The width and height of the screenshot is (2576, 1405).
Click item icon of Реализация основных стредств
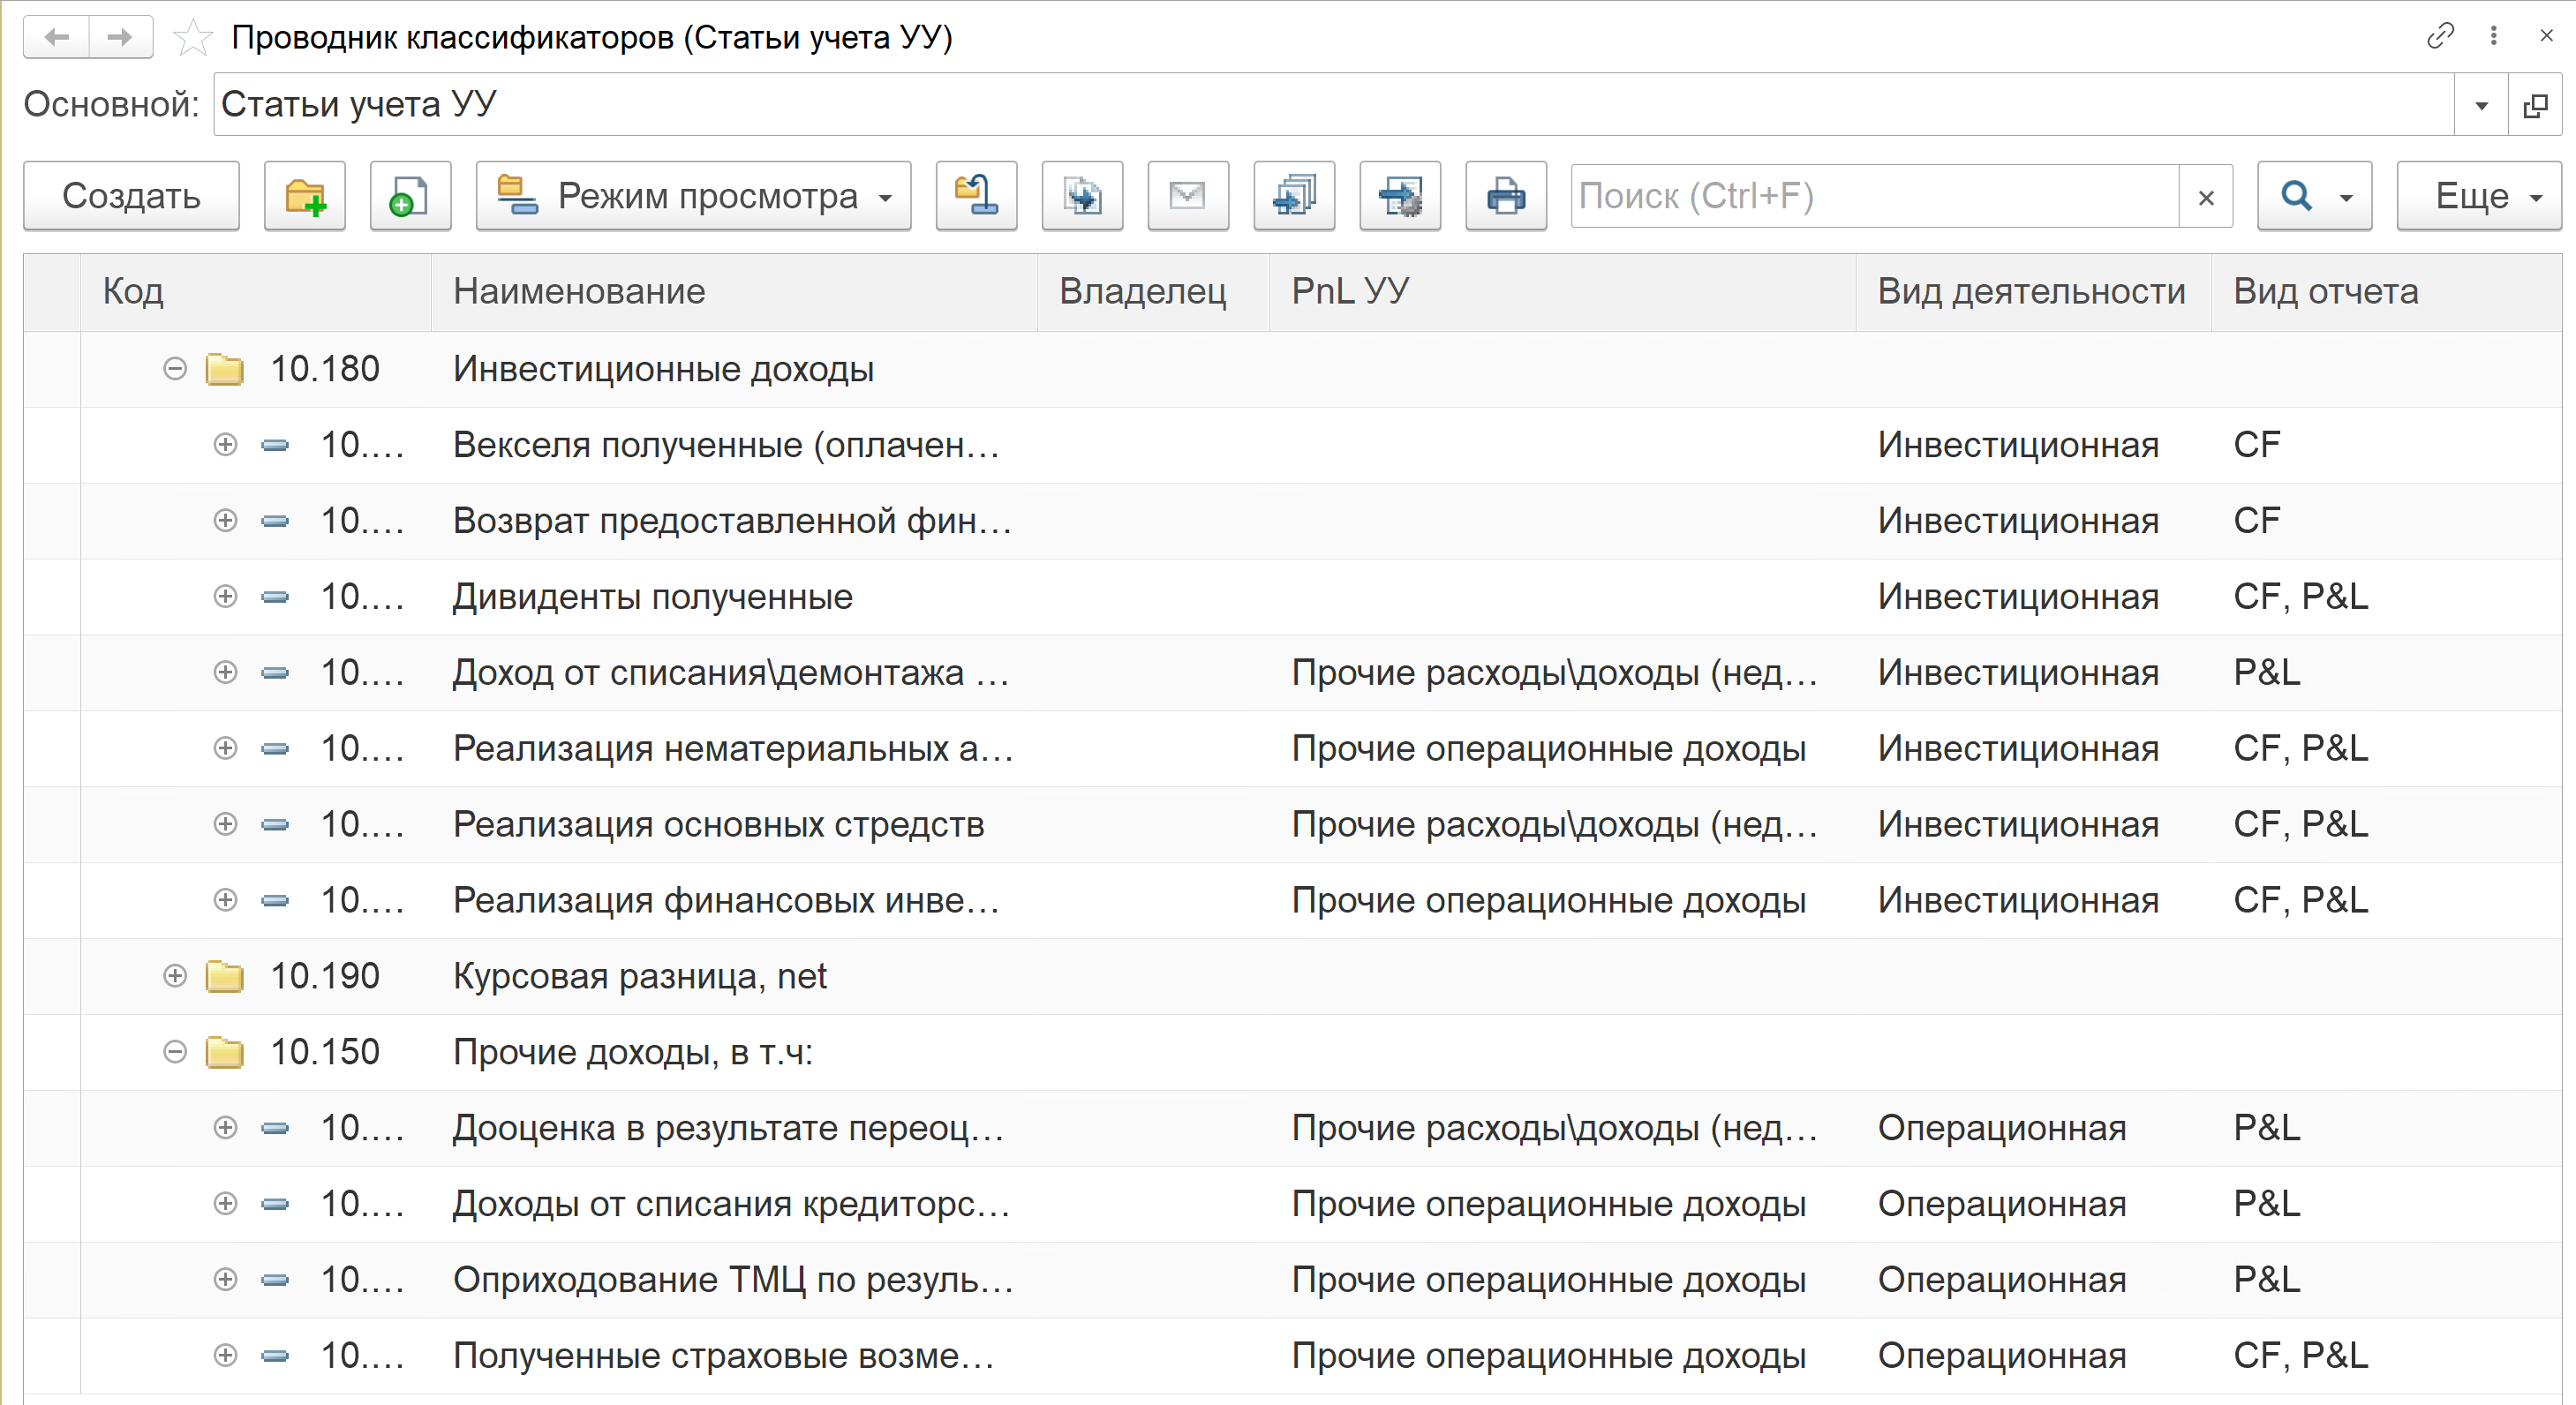click(275, 824)
